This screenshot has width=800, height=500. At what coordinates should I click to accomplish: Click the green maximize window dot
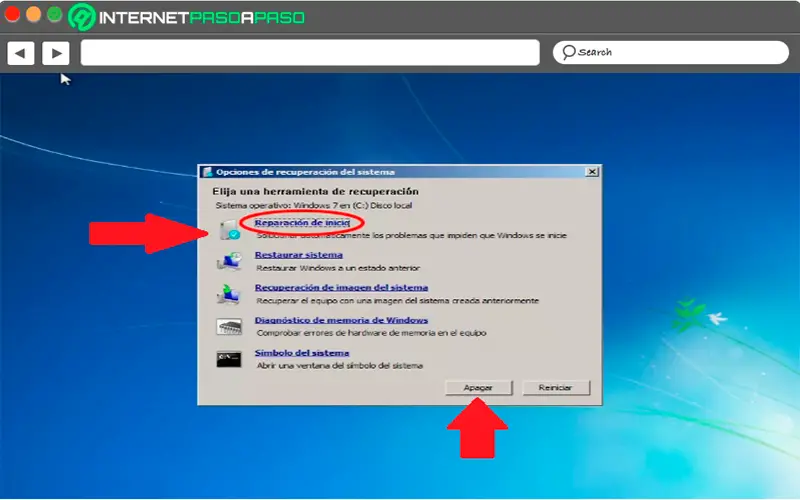tap(55, 14)
